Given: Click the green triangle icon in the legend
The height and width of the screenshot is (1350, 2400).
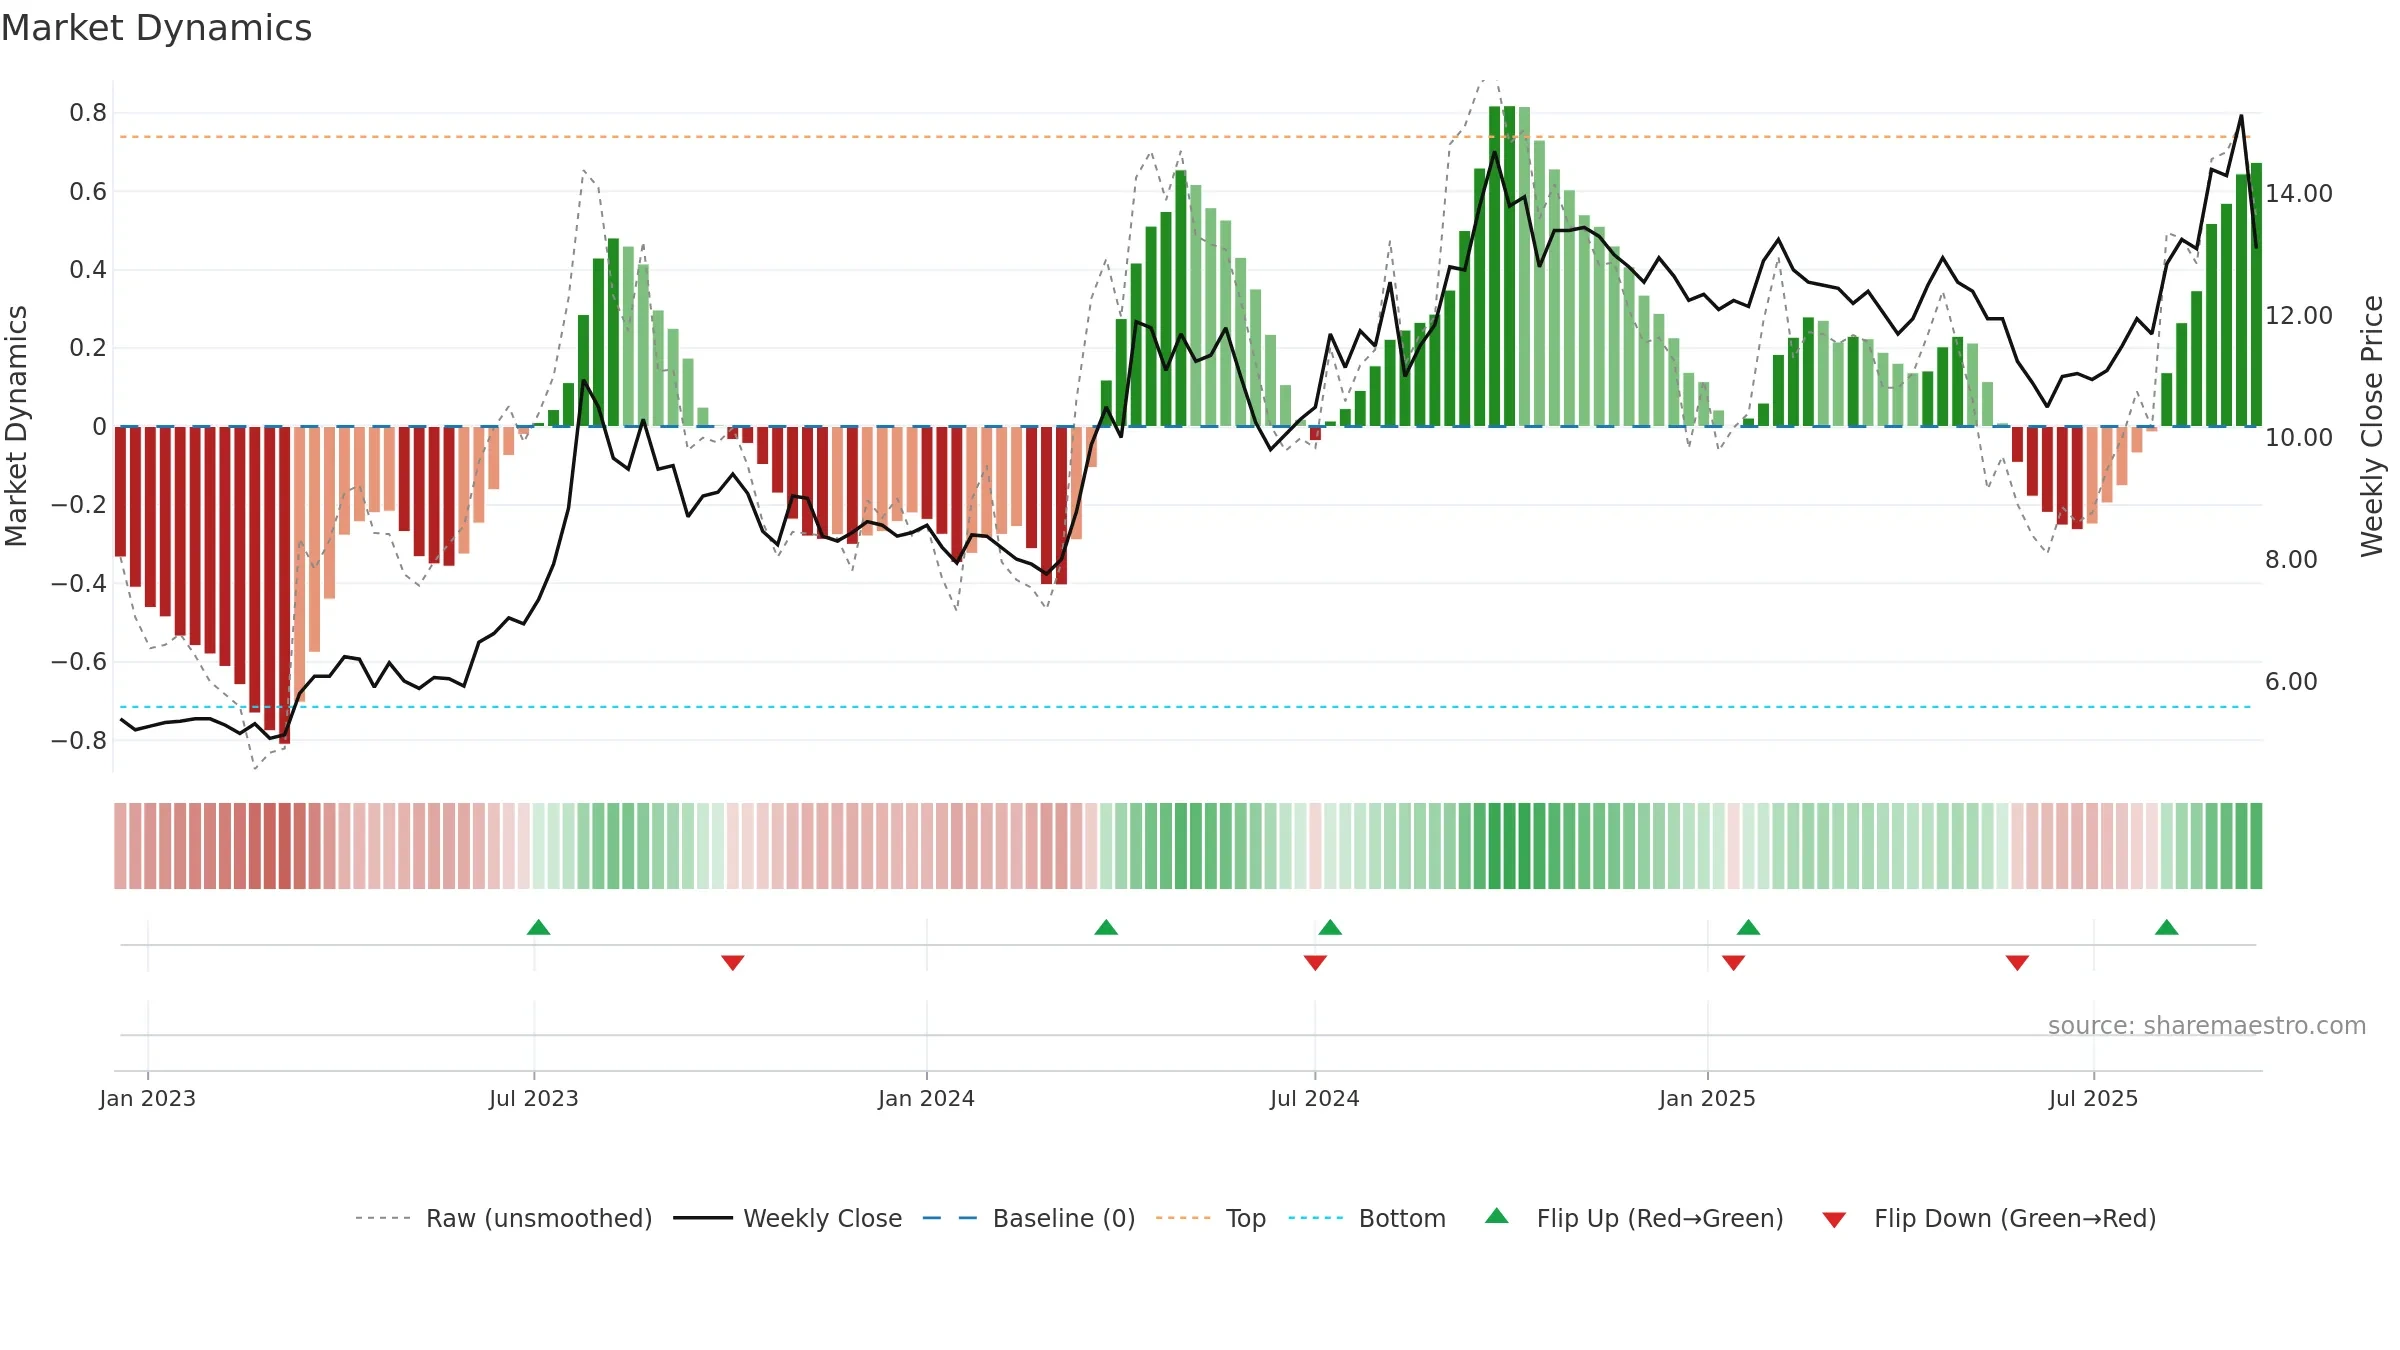Looking at the screenshot, I should [1497, 1216].
